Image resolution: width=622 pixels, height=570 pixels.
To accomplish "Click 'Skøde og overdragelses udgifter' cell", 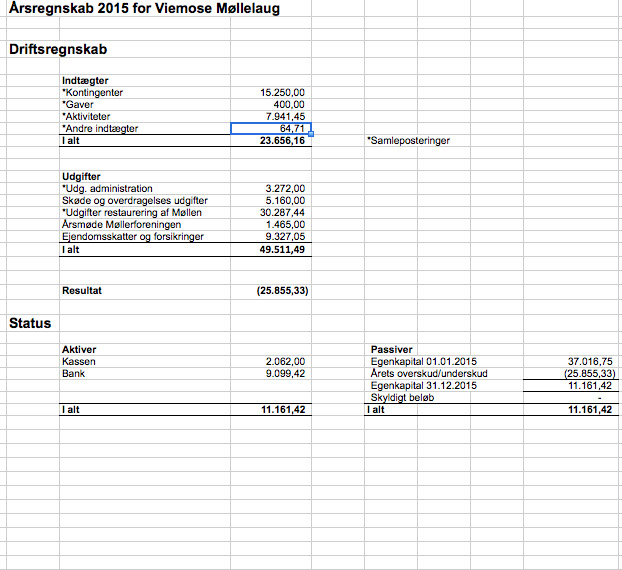I will pyautogui.click(x=135, y=200).
